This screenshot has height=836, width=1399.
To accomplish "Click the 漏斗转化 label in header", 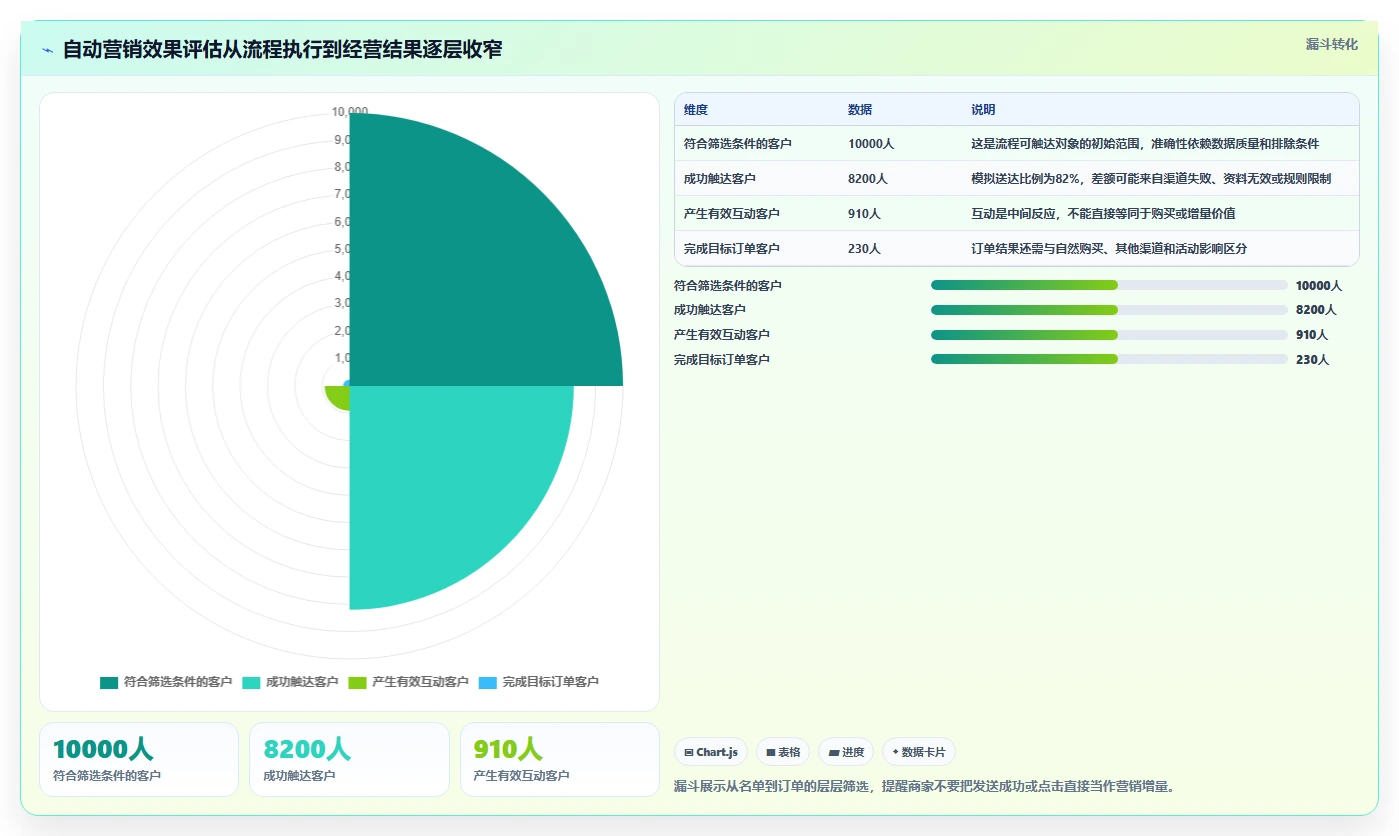I will [1331, 44].
